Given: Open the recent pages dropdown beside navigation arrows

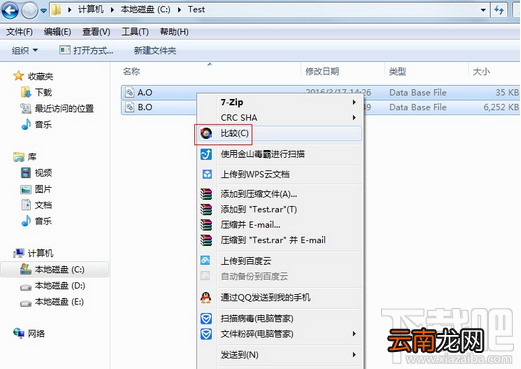Looking at the screenshot, I should pyautogui.click(x=44, y=10).
